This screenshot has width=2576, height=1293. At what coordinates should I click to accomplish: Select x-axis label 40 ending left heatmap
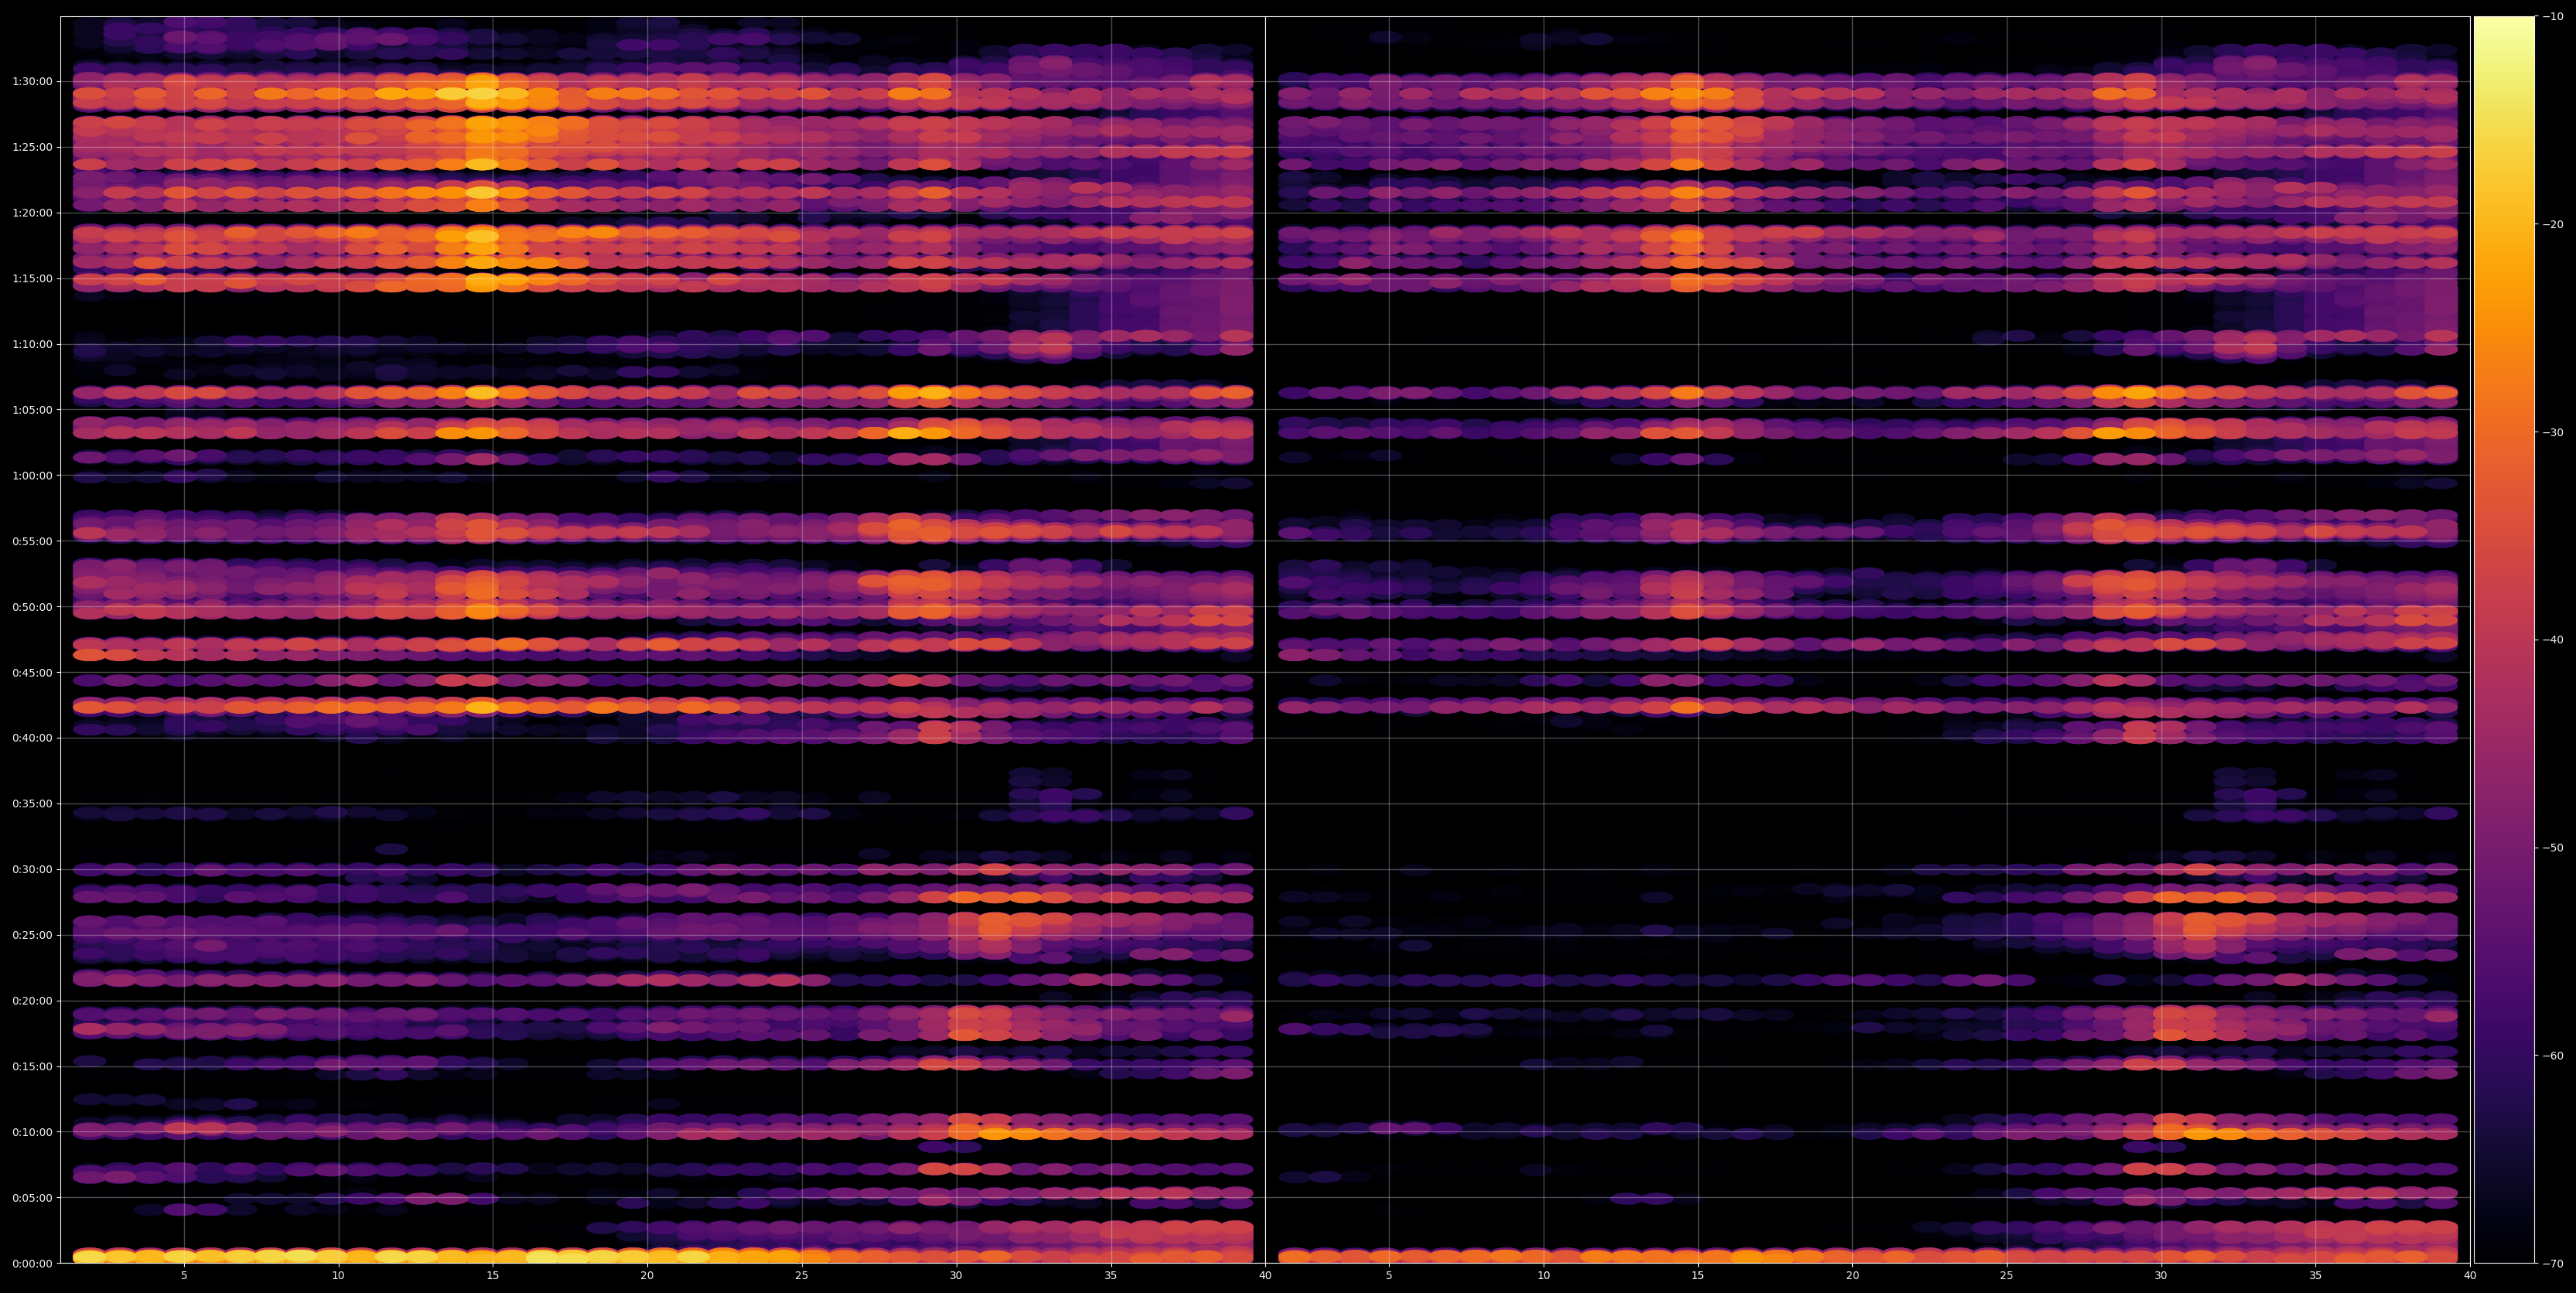[x=1265, y=1276]
